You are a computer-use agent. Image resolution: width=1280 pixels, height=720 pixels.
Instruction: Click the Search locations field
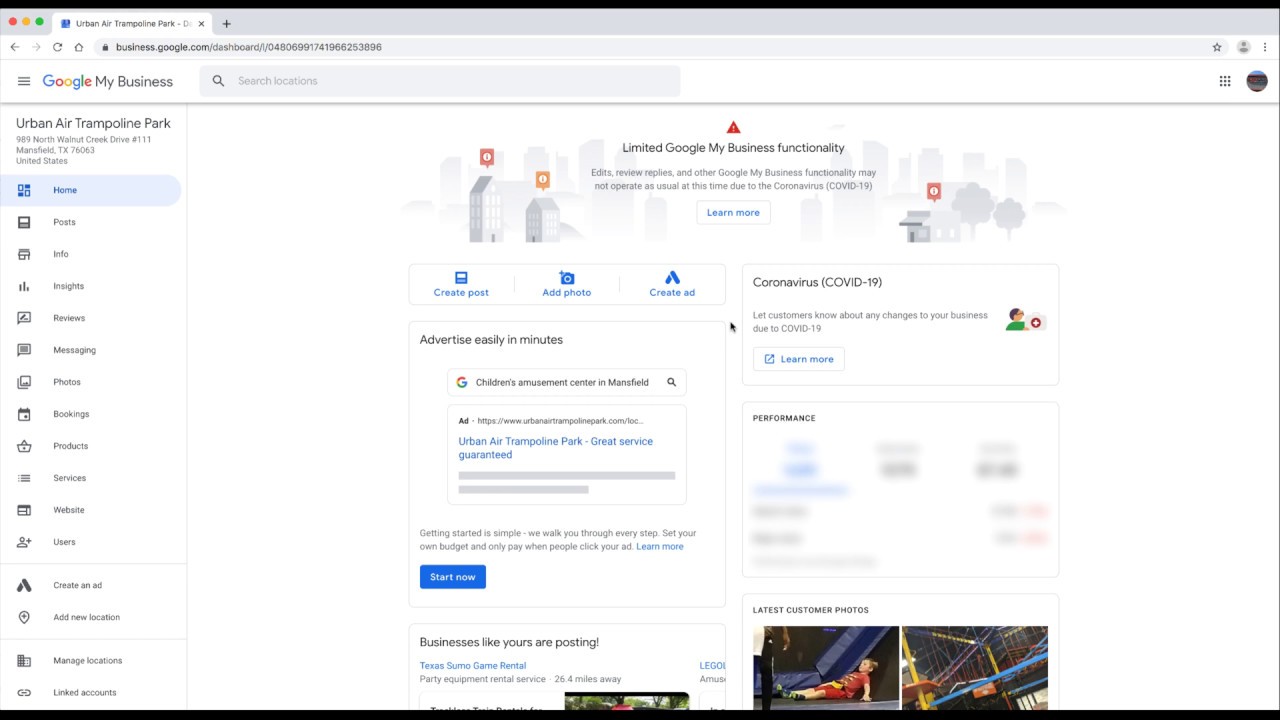tap(440, 81)
